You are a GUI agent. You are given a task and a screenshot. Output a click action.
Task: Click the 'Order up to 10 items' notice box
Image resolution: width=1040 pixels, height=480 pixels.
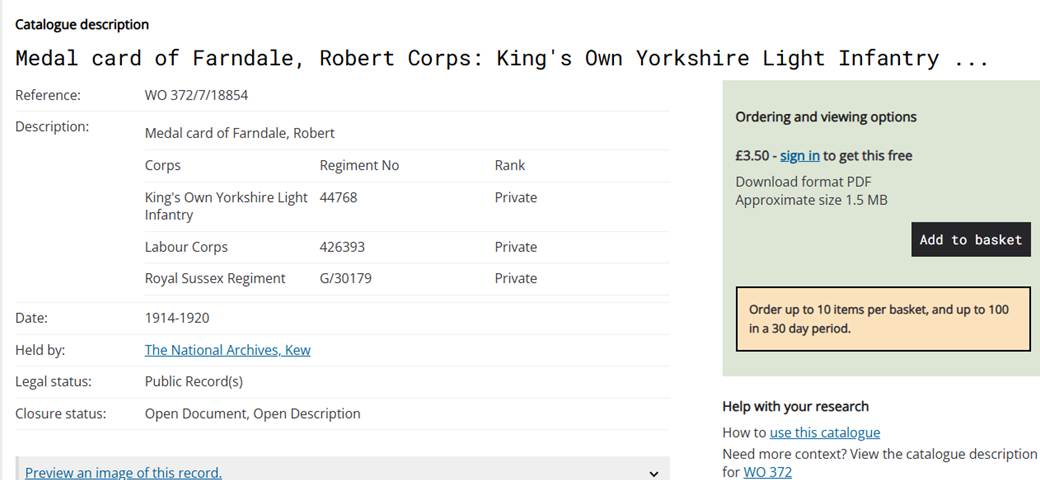(883, 319)
